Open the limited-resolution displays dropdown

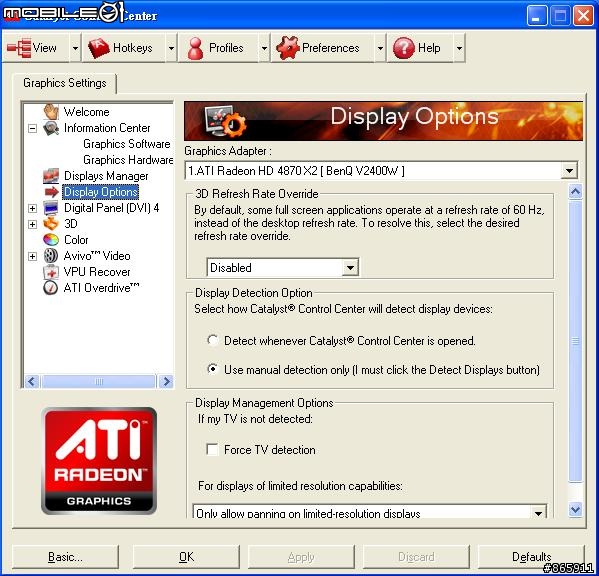click(538, 513)
